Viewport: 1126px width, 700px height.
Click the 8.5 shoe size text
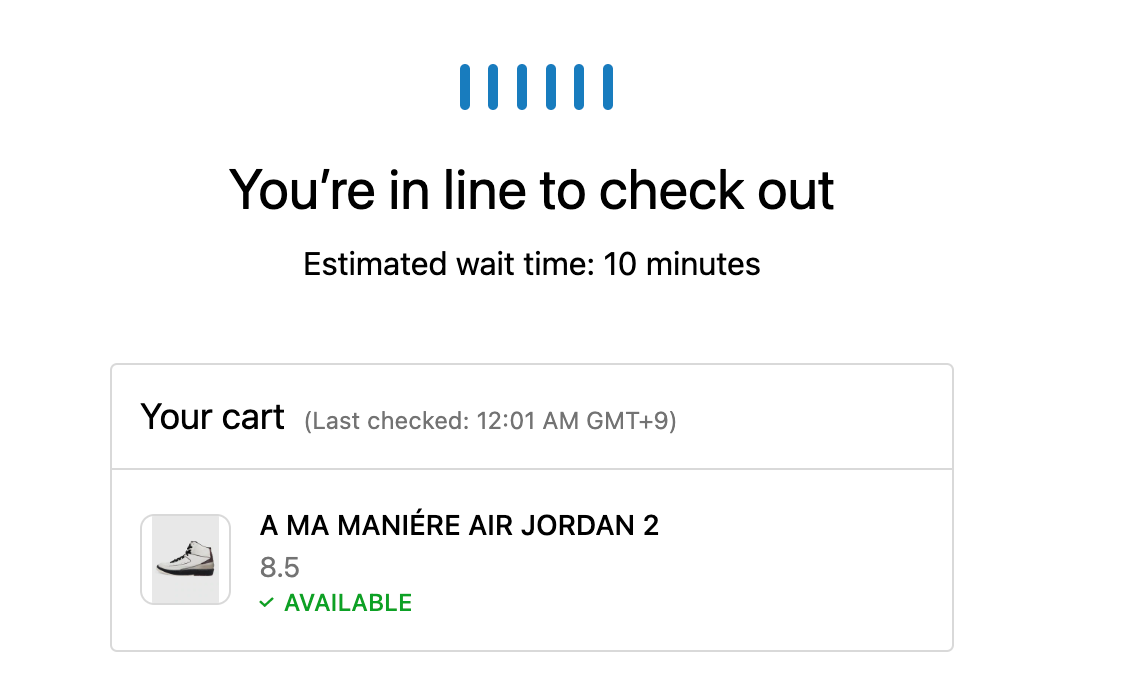tap(279, 567)
